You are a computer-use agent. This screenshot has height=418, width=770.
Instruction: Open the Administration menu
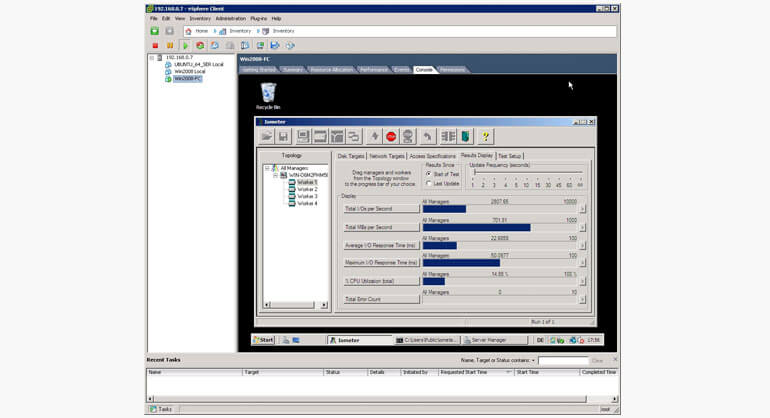[230, 18]
